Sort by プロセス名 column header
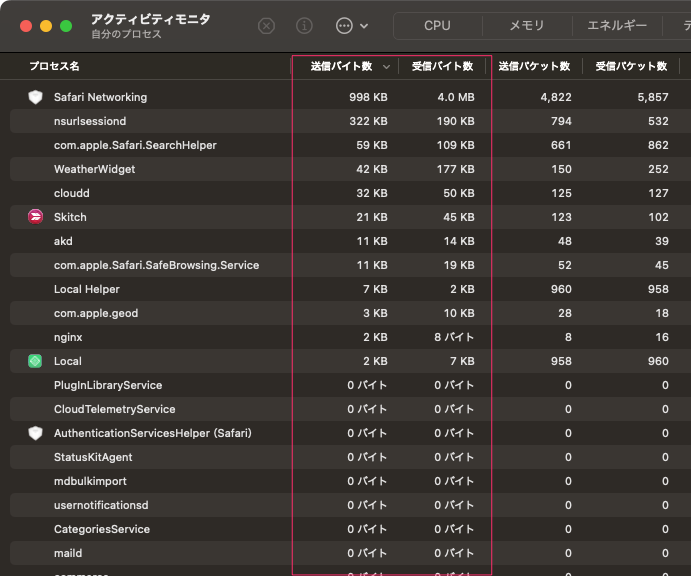The image size is (691, 576). [x=54, y=66]
